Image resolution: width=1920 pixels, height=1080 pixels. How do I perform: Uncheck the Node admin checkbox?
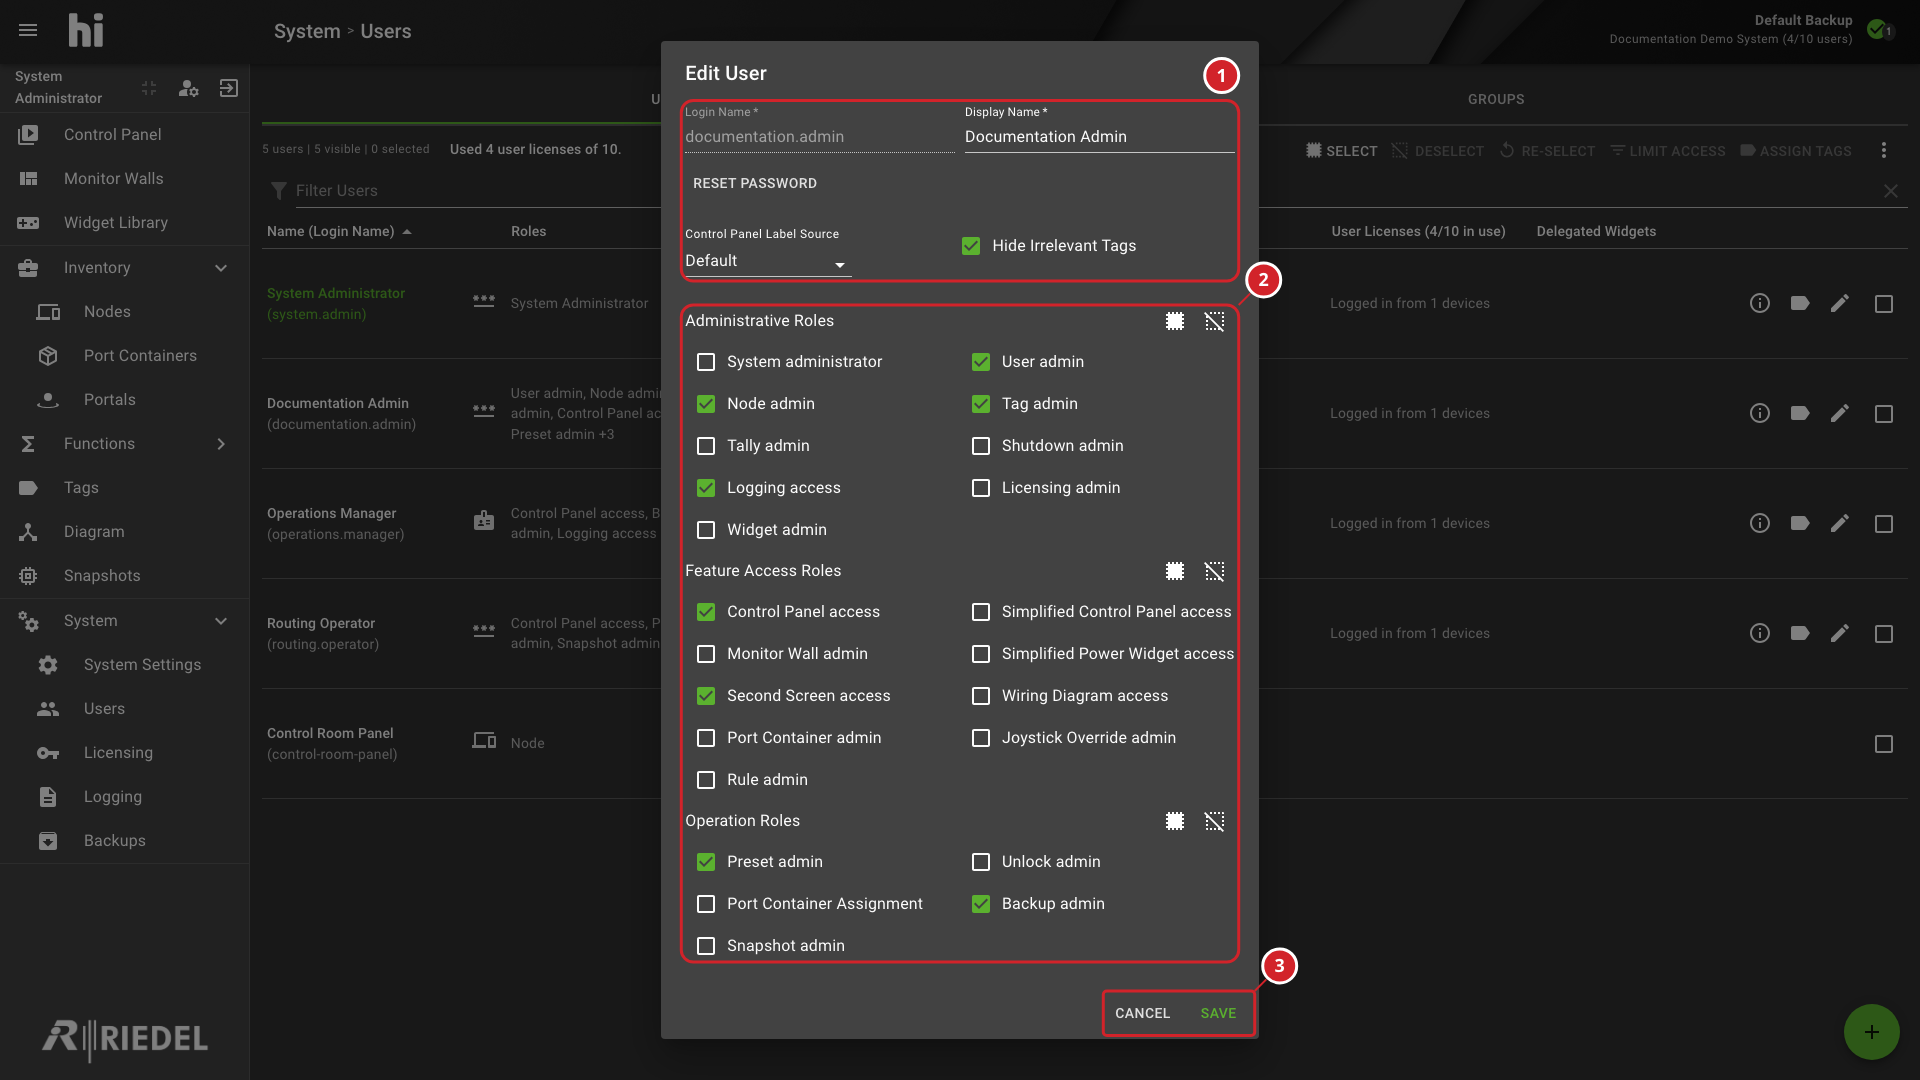(706, 404)
